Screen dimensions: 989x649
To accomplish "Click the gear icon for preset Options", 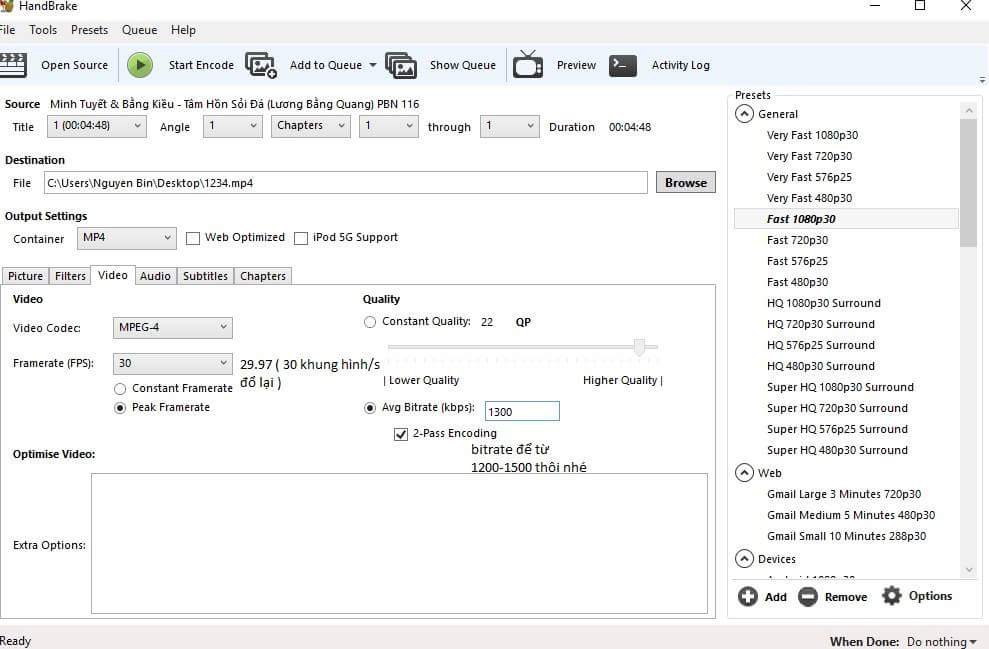I will (x=892, y=595).
